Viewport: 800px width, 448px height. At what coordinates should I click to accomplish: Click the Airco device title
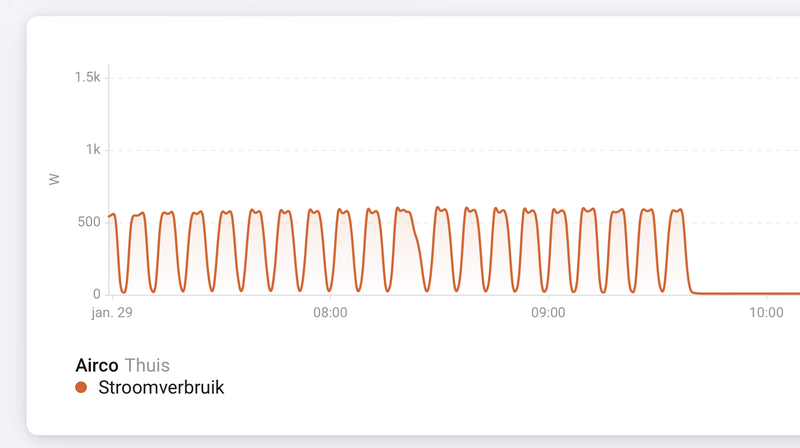click(x=97, y=365)
